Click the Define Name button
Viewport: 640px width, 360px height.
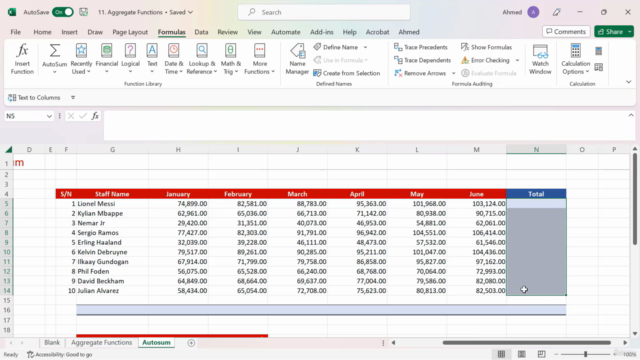point(336,47)
